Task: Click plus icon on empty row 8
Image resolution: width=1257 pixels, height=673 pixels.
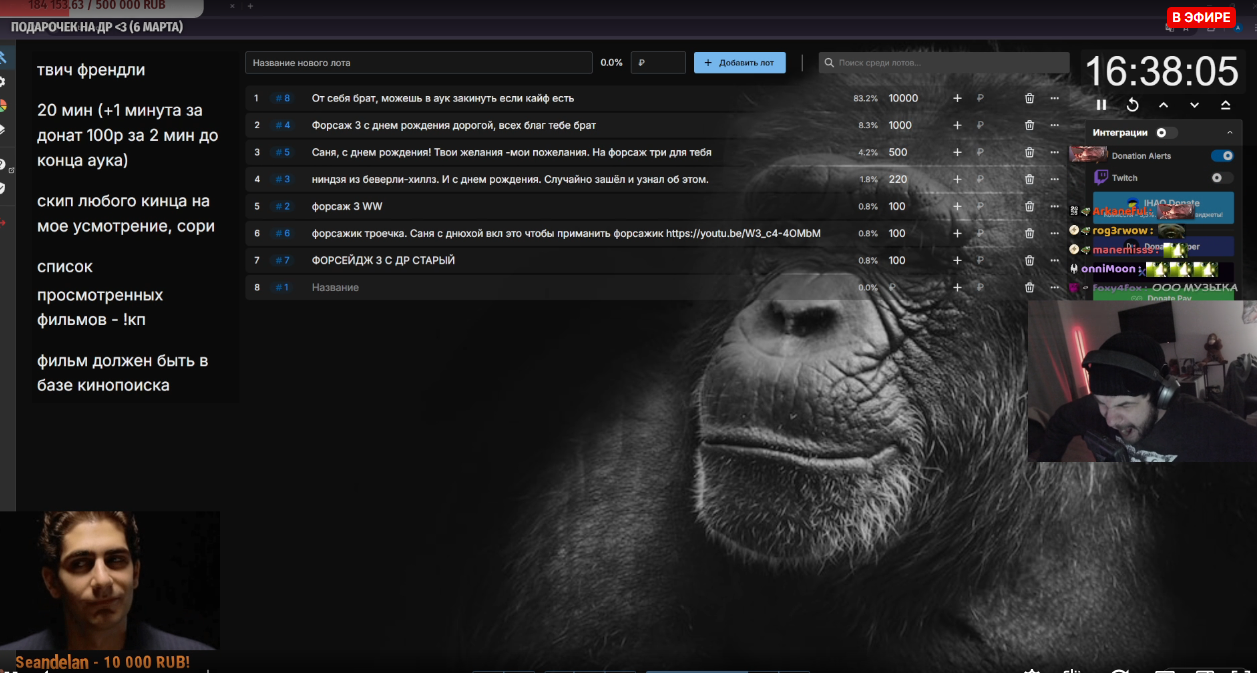Action: coord(957,287)
